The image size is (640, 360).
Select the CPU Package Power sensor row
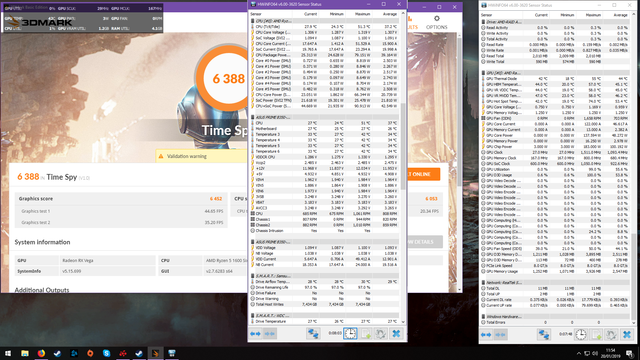325,55
